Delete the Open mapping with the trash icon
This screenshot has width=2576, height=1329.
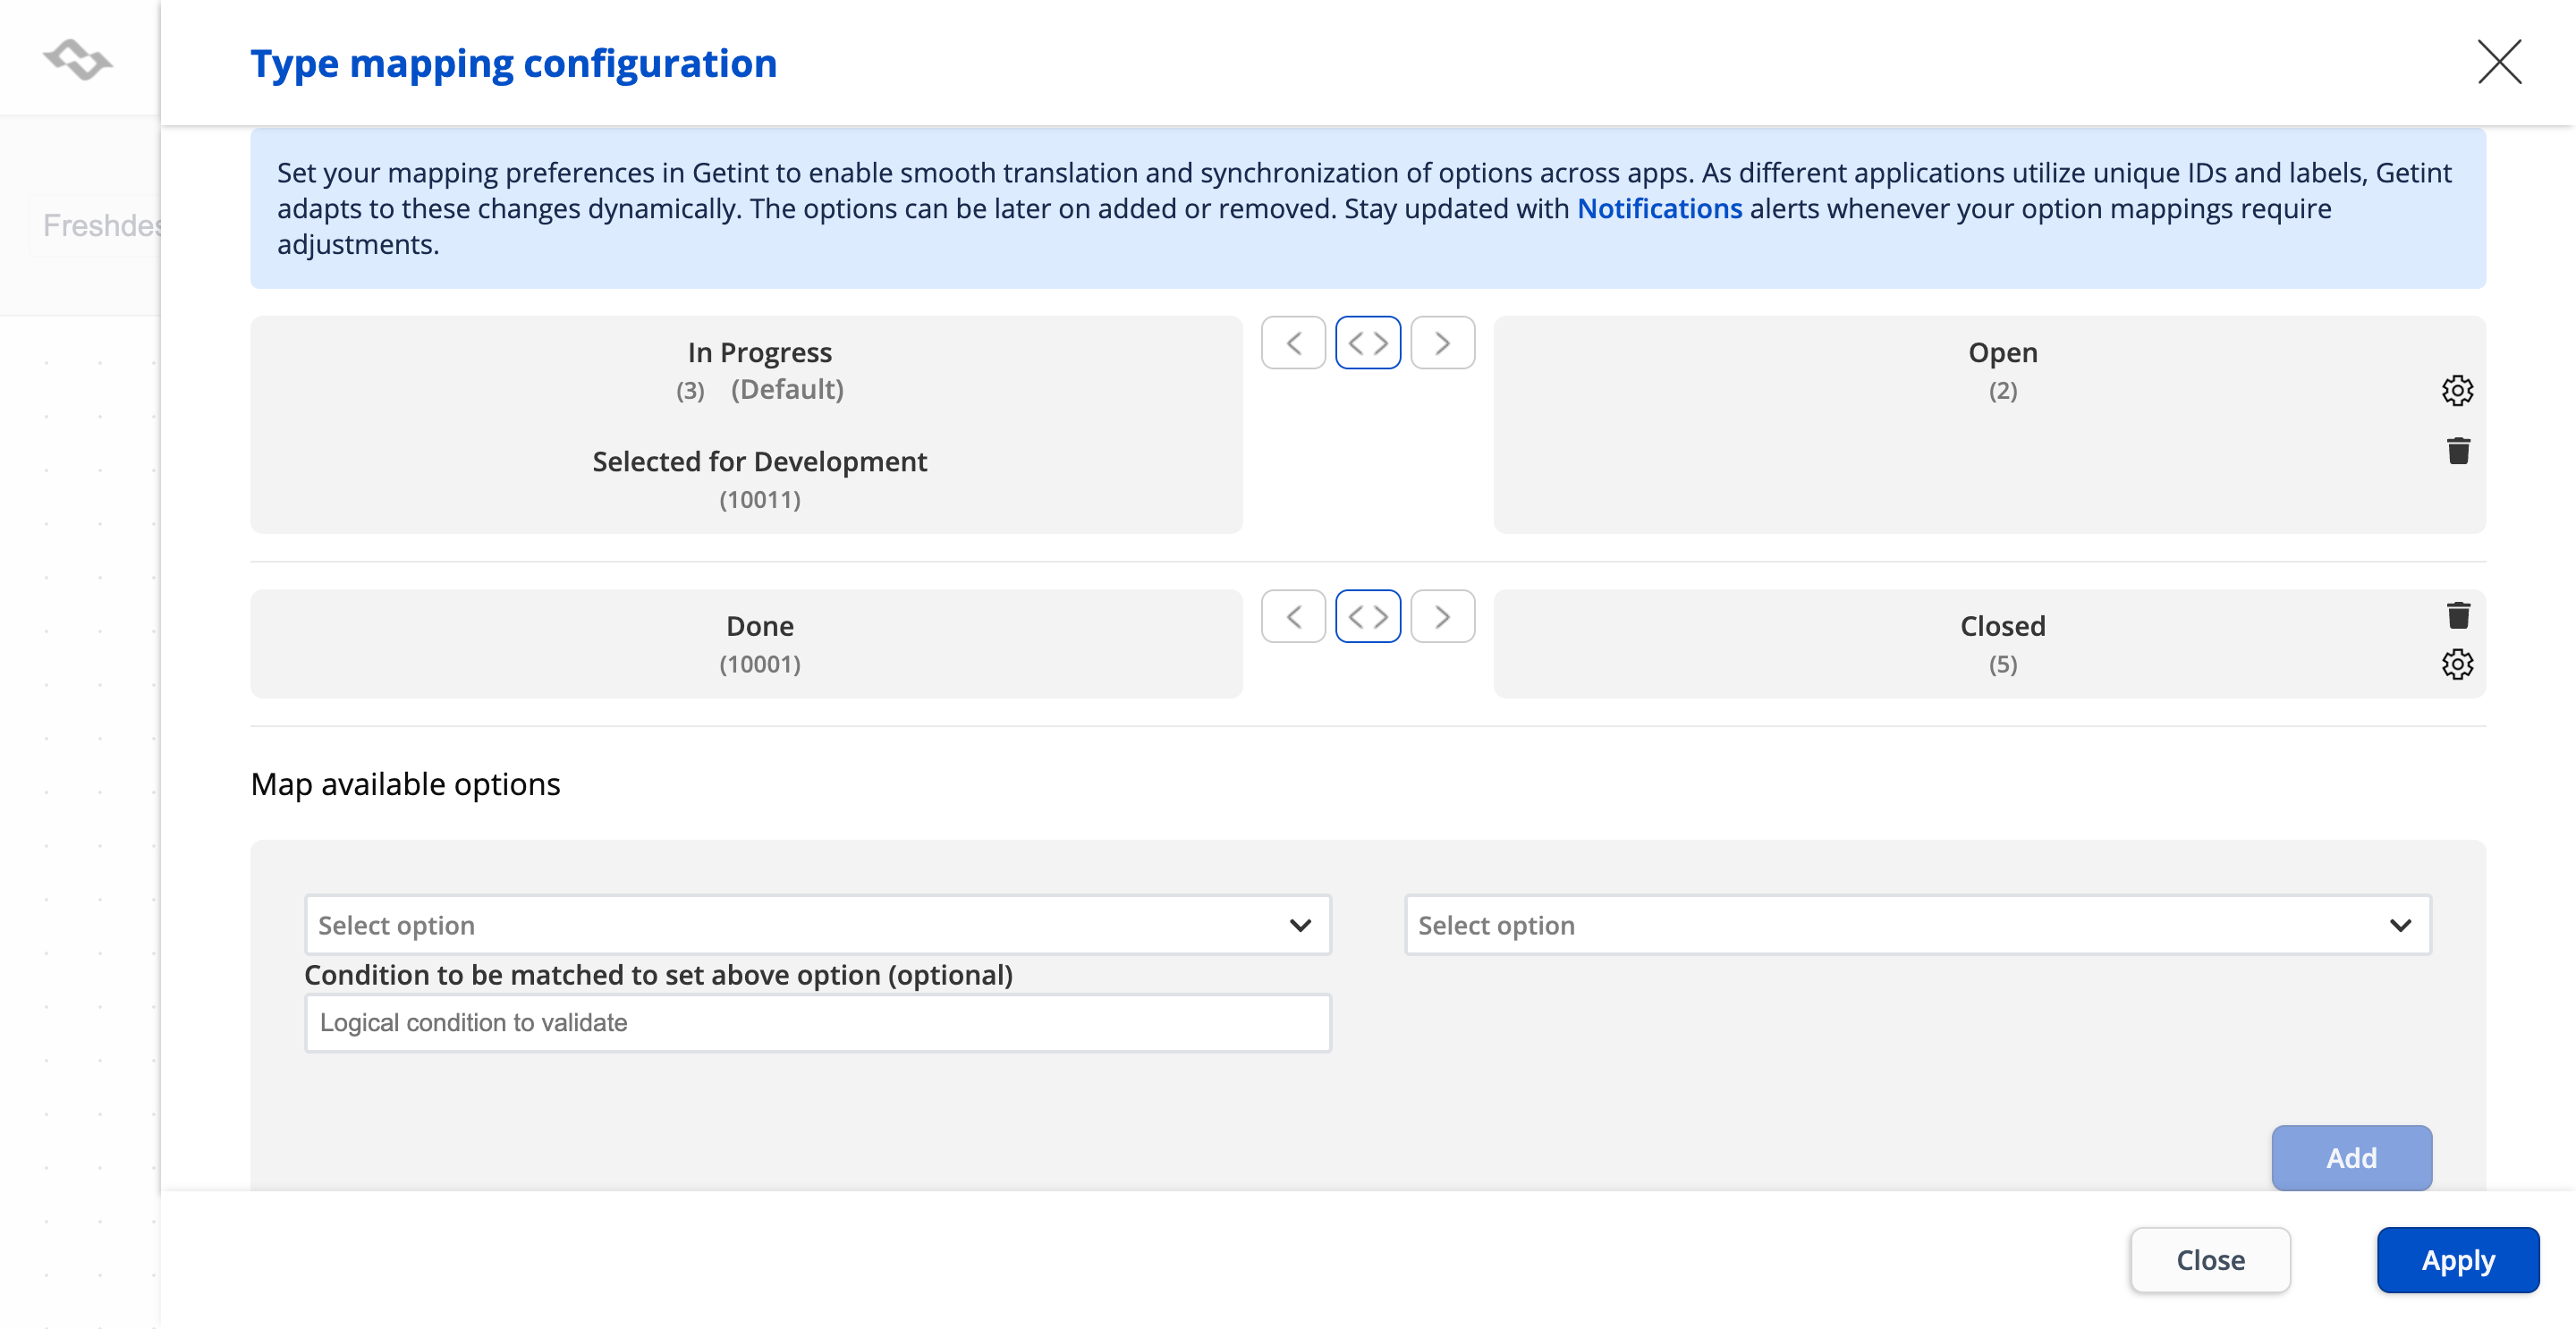click(x=2458, y=451)
